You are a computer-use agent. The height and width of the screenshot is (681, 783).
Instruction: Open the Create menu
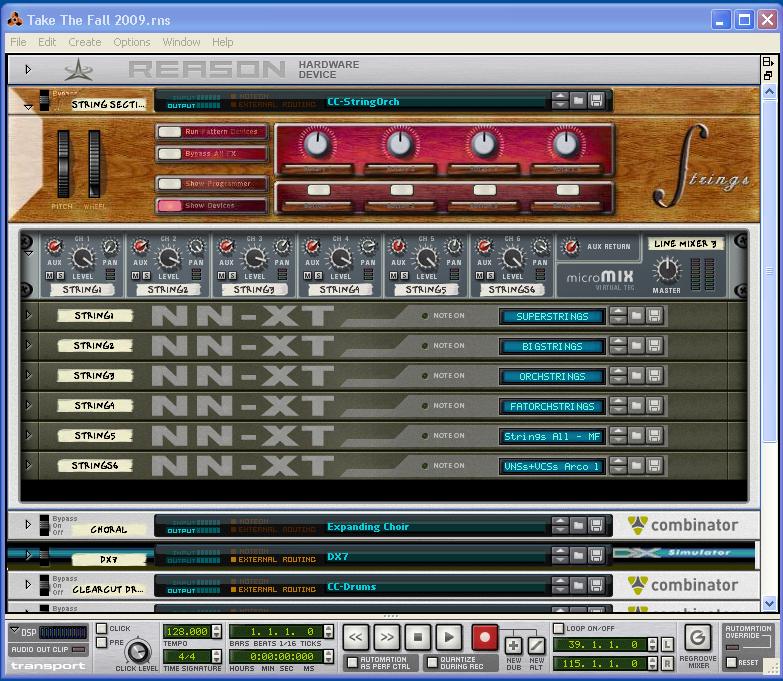coord(84,42)
